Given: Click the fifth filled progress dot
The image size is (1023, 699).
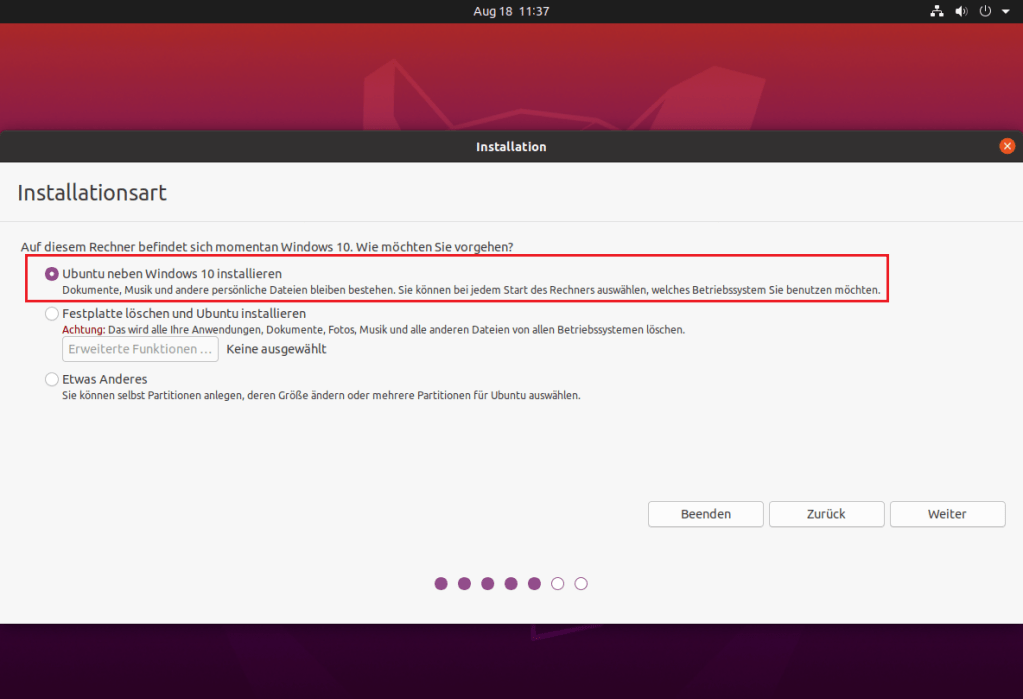Looking at the screenshot, I should point(534,584).
